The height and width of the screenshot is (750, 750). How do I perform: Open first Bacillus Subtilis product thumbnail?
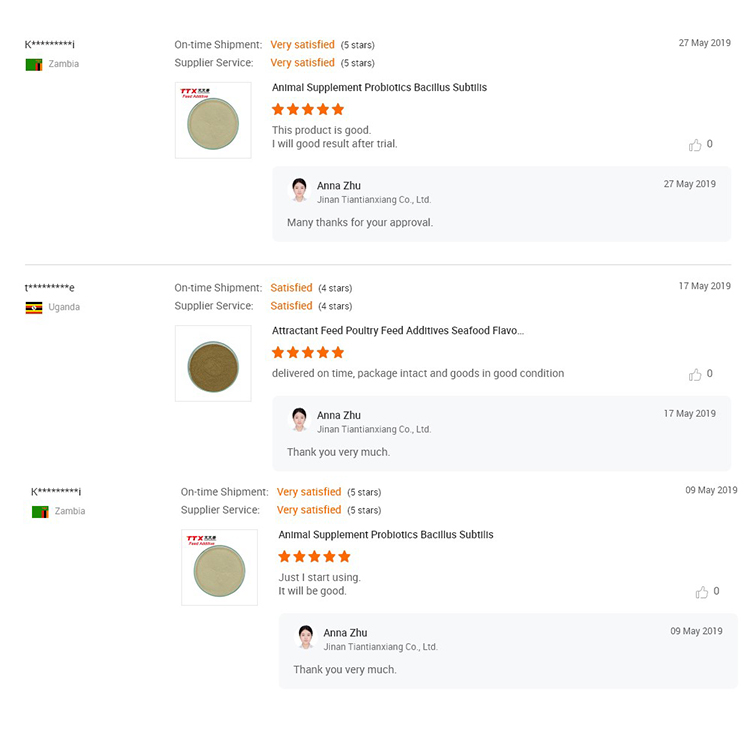pos(213,120)
